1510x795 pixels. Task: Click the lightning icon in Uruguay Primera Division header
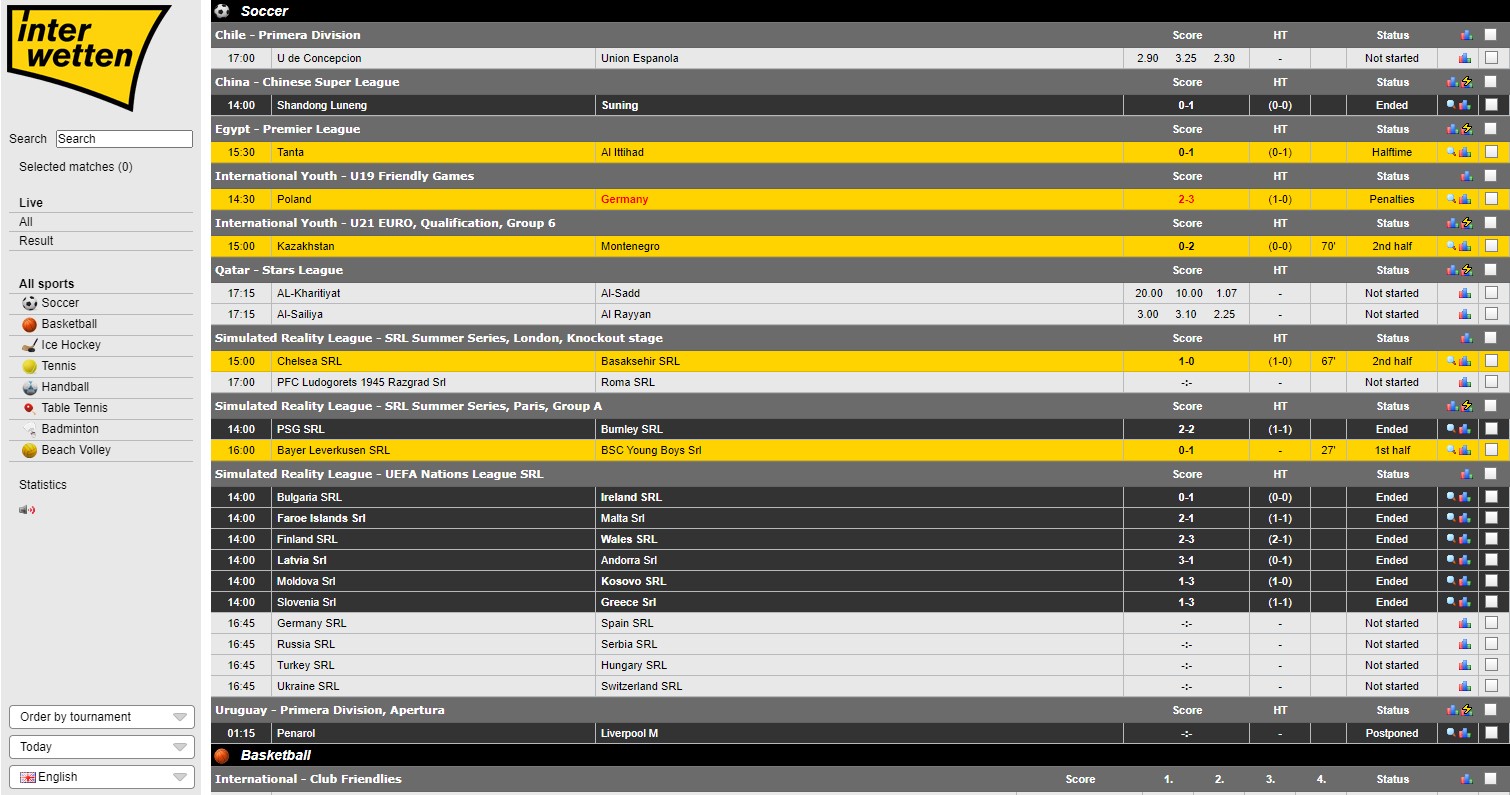[1467, 710]
